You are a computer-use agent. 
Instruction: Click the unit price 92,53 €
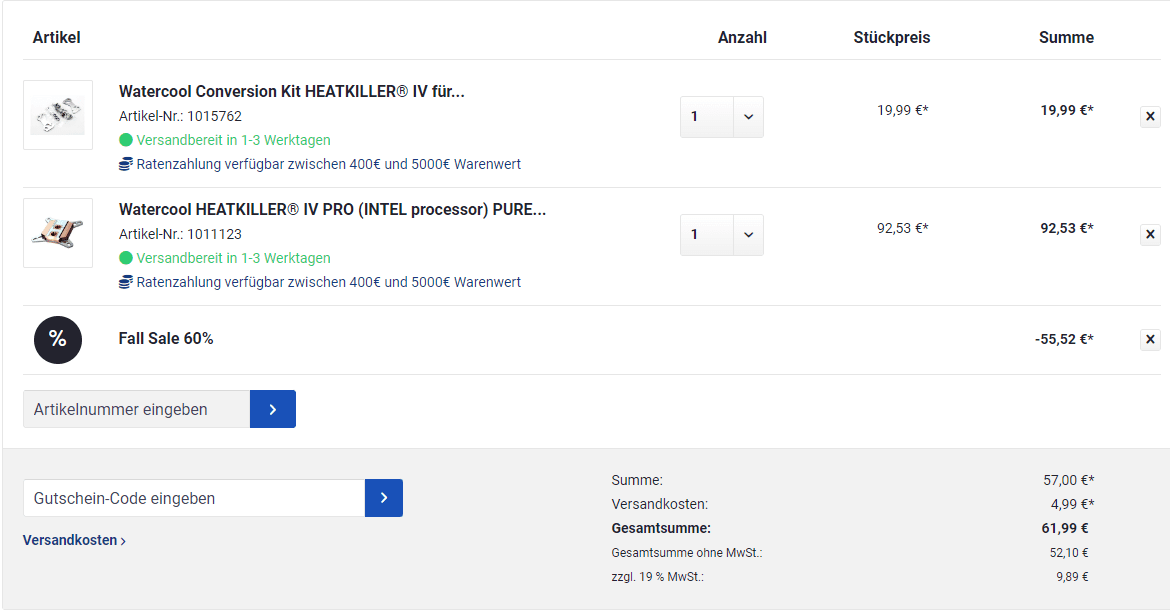[x=902, y=228]
